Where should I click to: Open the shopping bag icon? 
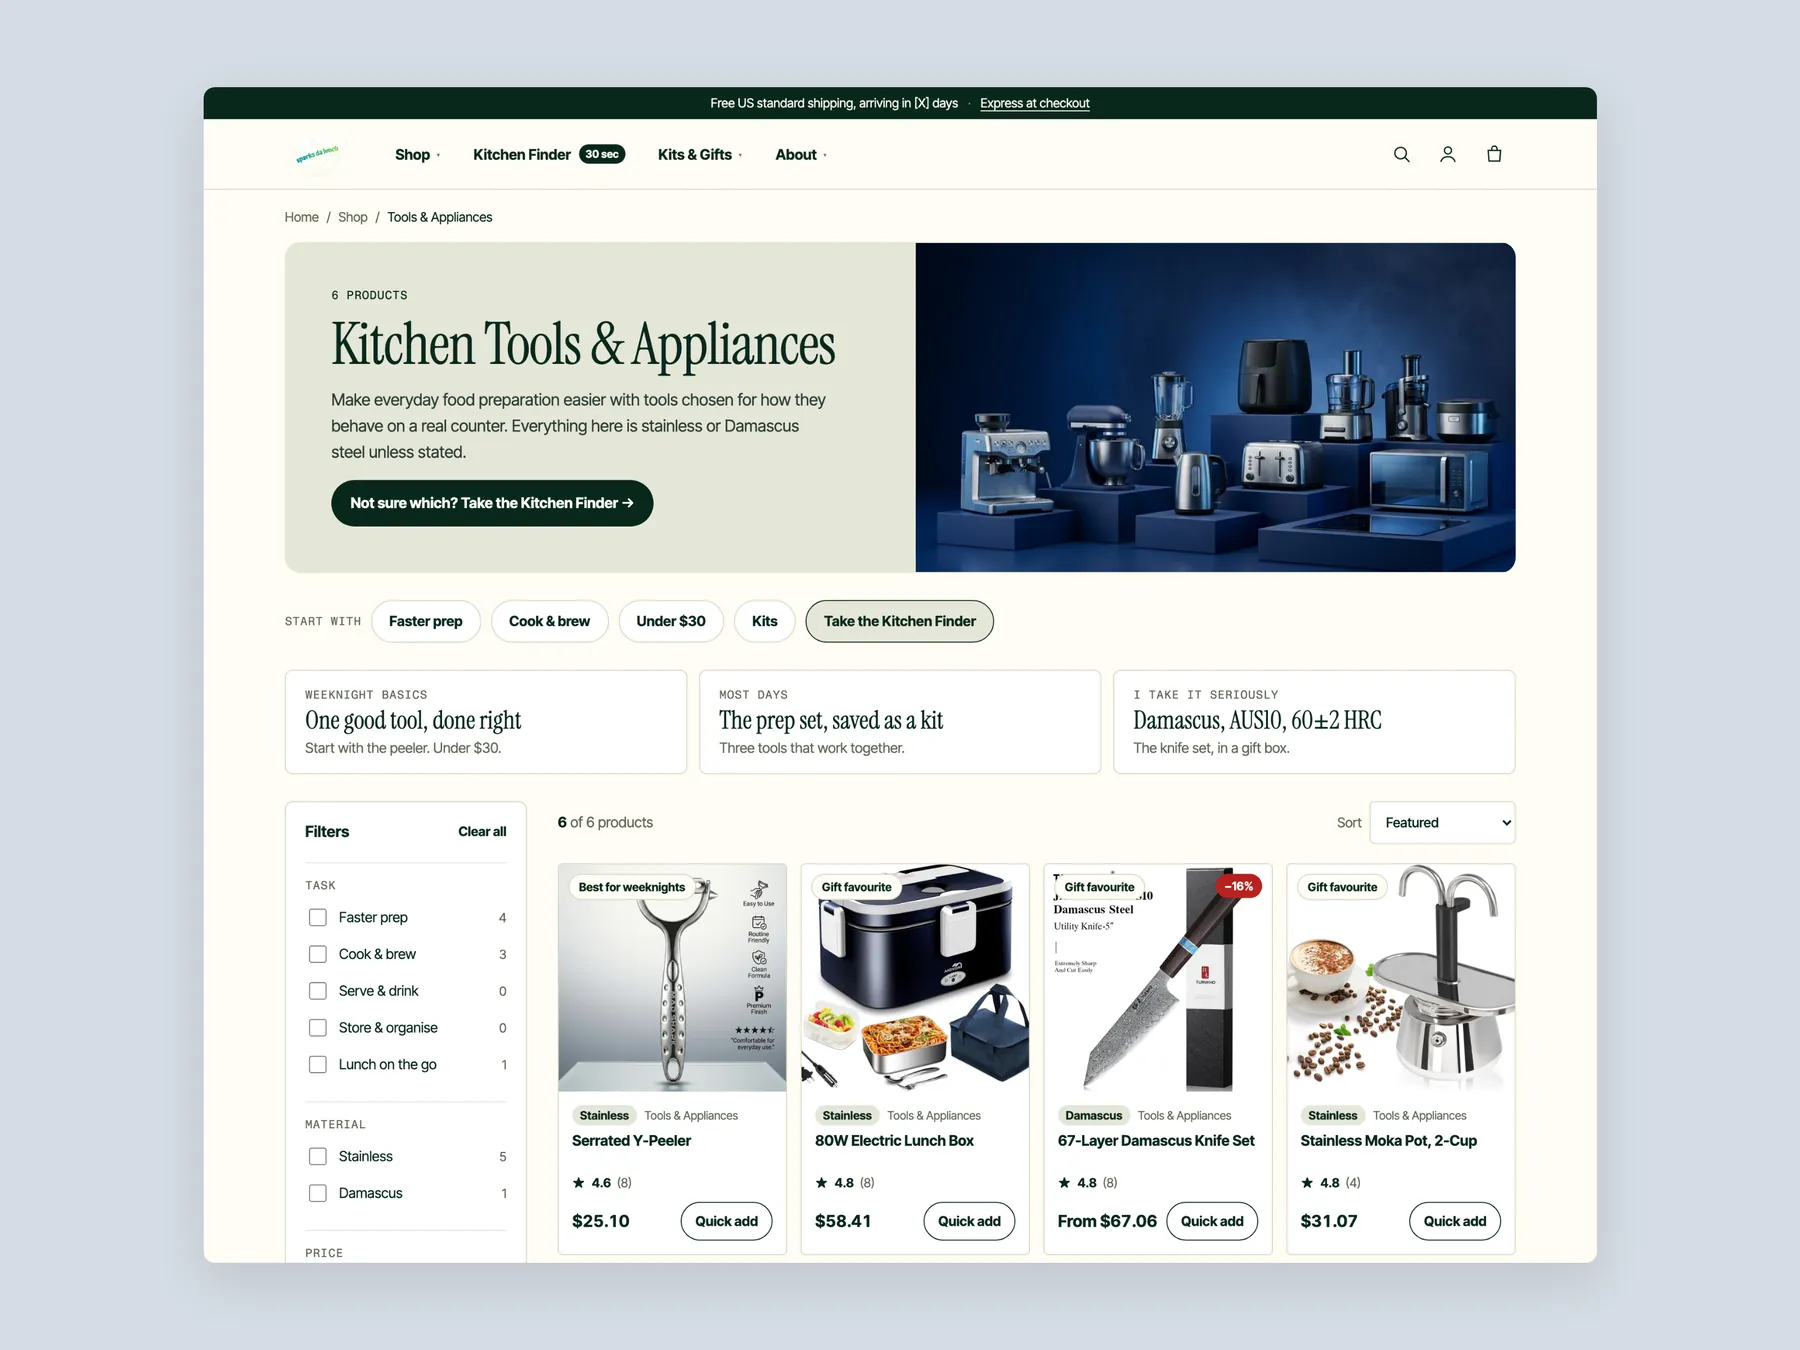[1494, 154]
